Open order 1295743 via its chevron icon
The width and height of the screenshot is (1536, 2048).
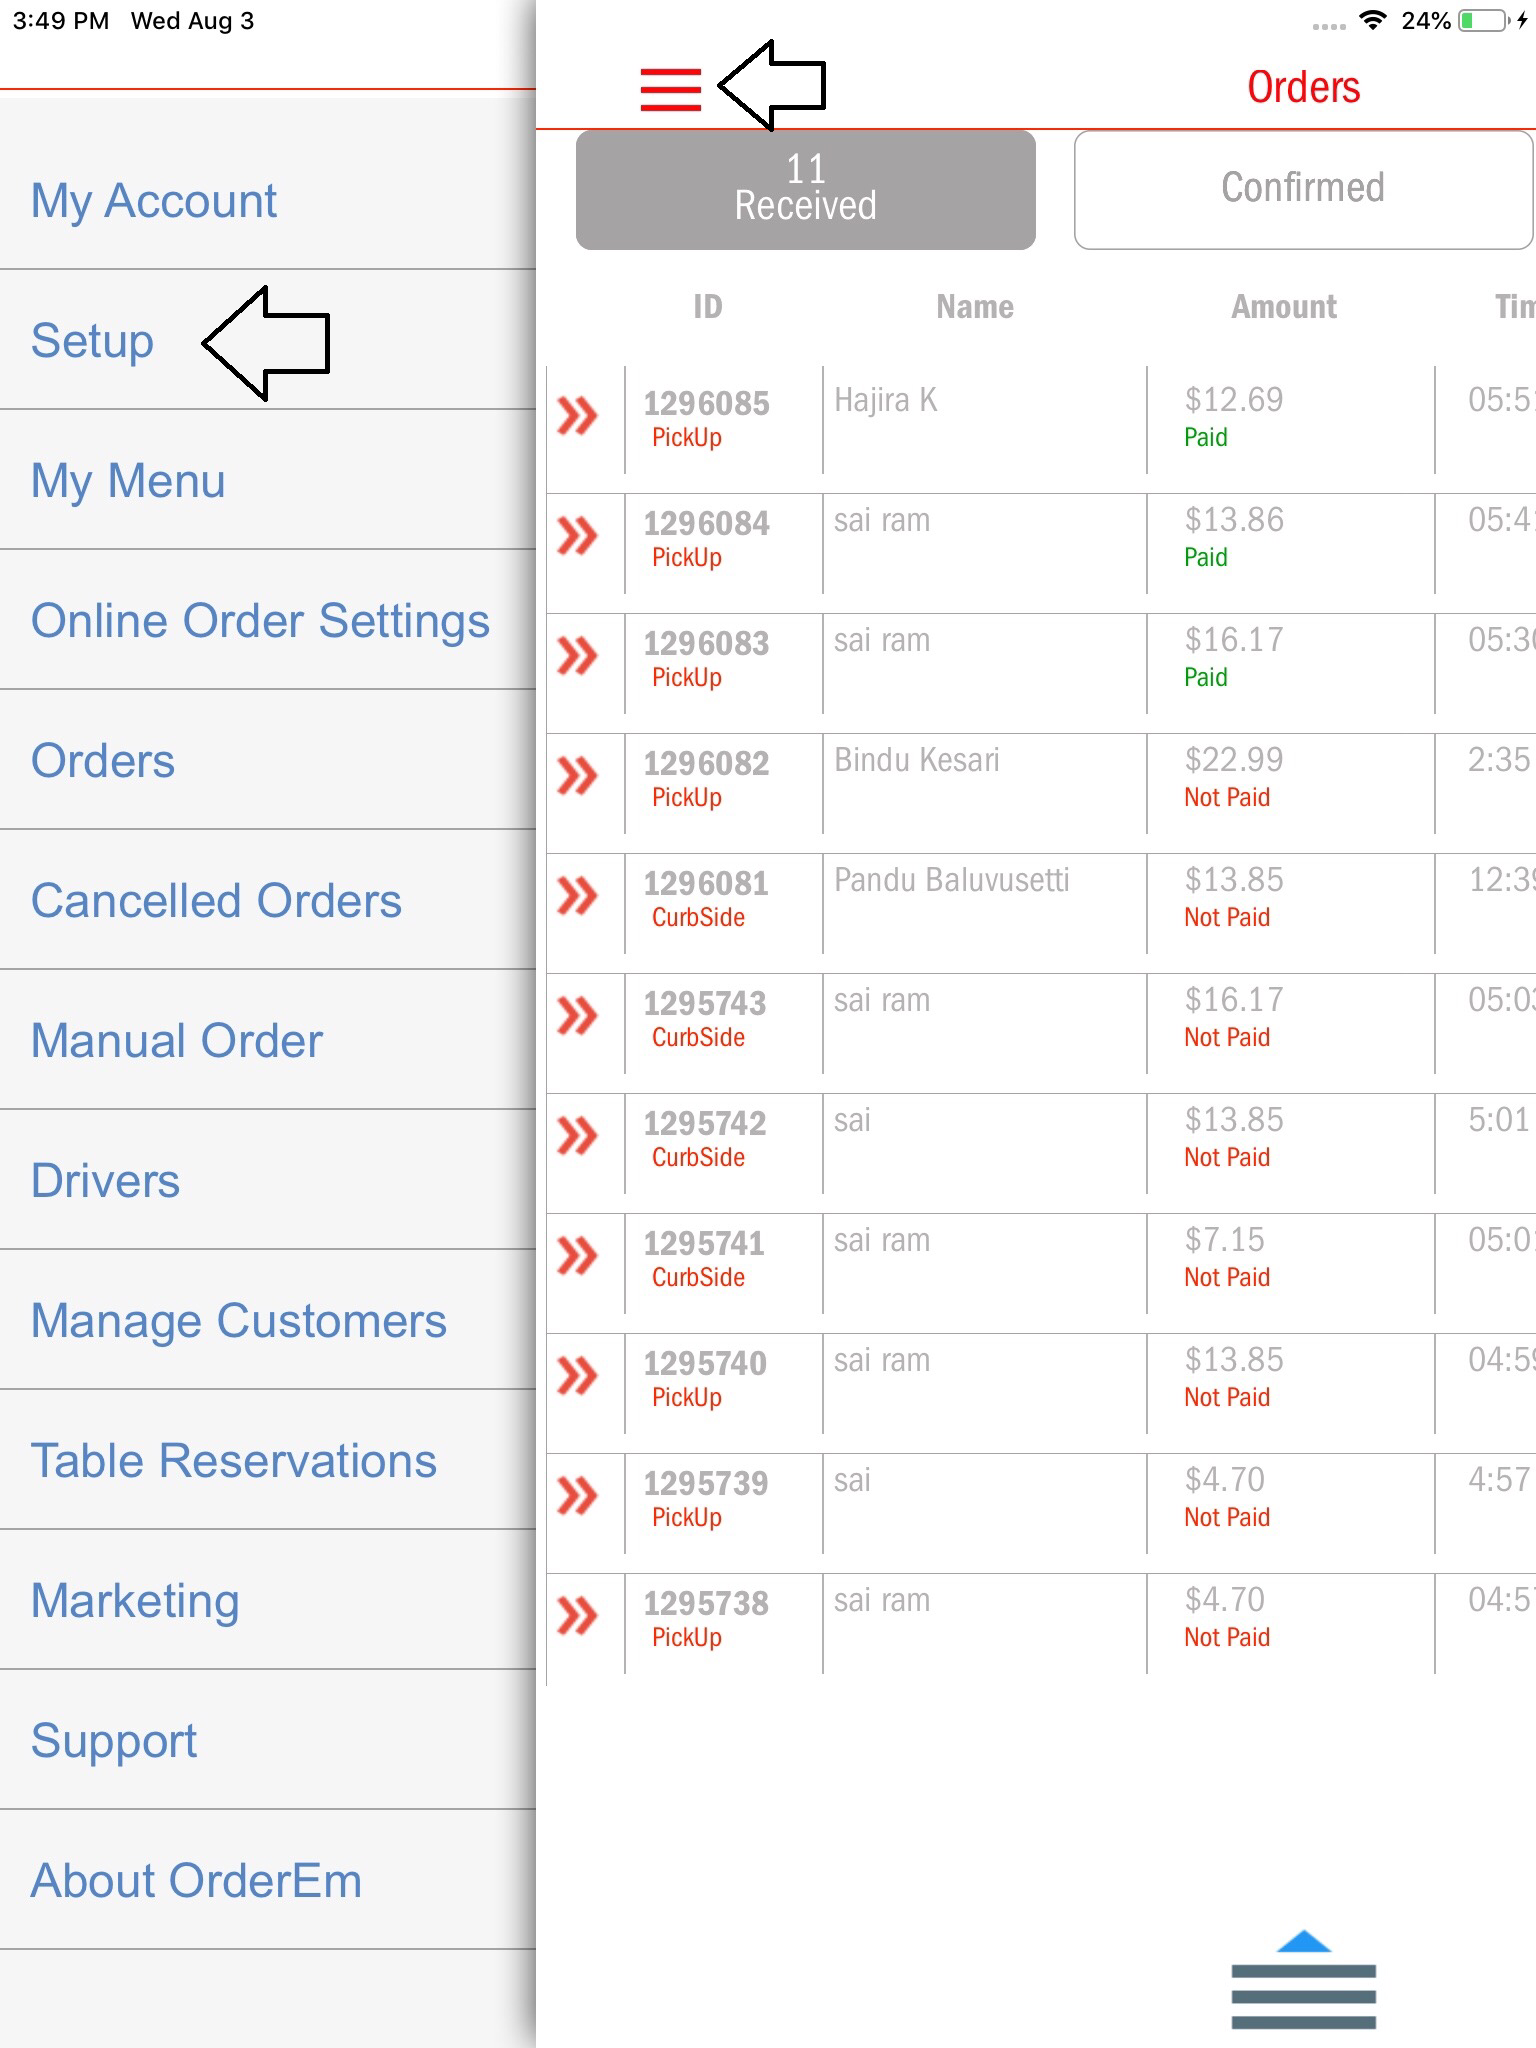577,1016
